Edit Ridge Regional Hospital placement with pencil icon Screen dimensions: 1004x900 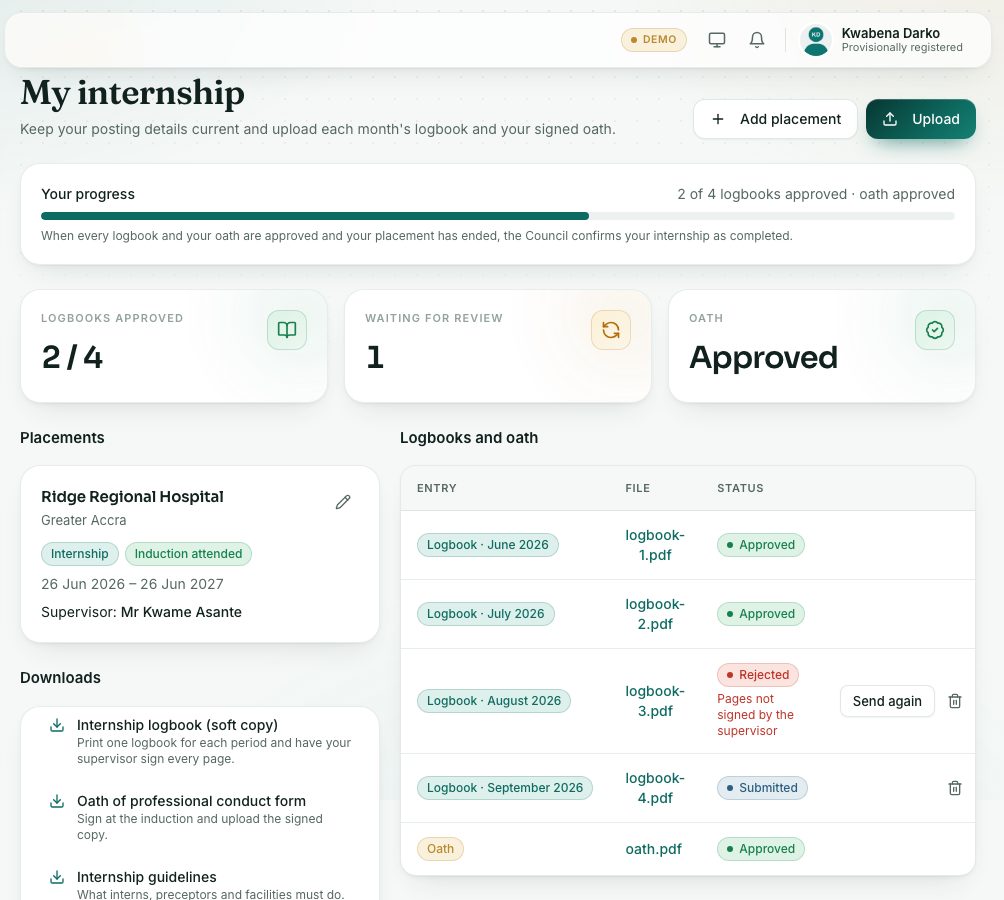(343, 502)
